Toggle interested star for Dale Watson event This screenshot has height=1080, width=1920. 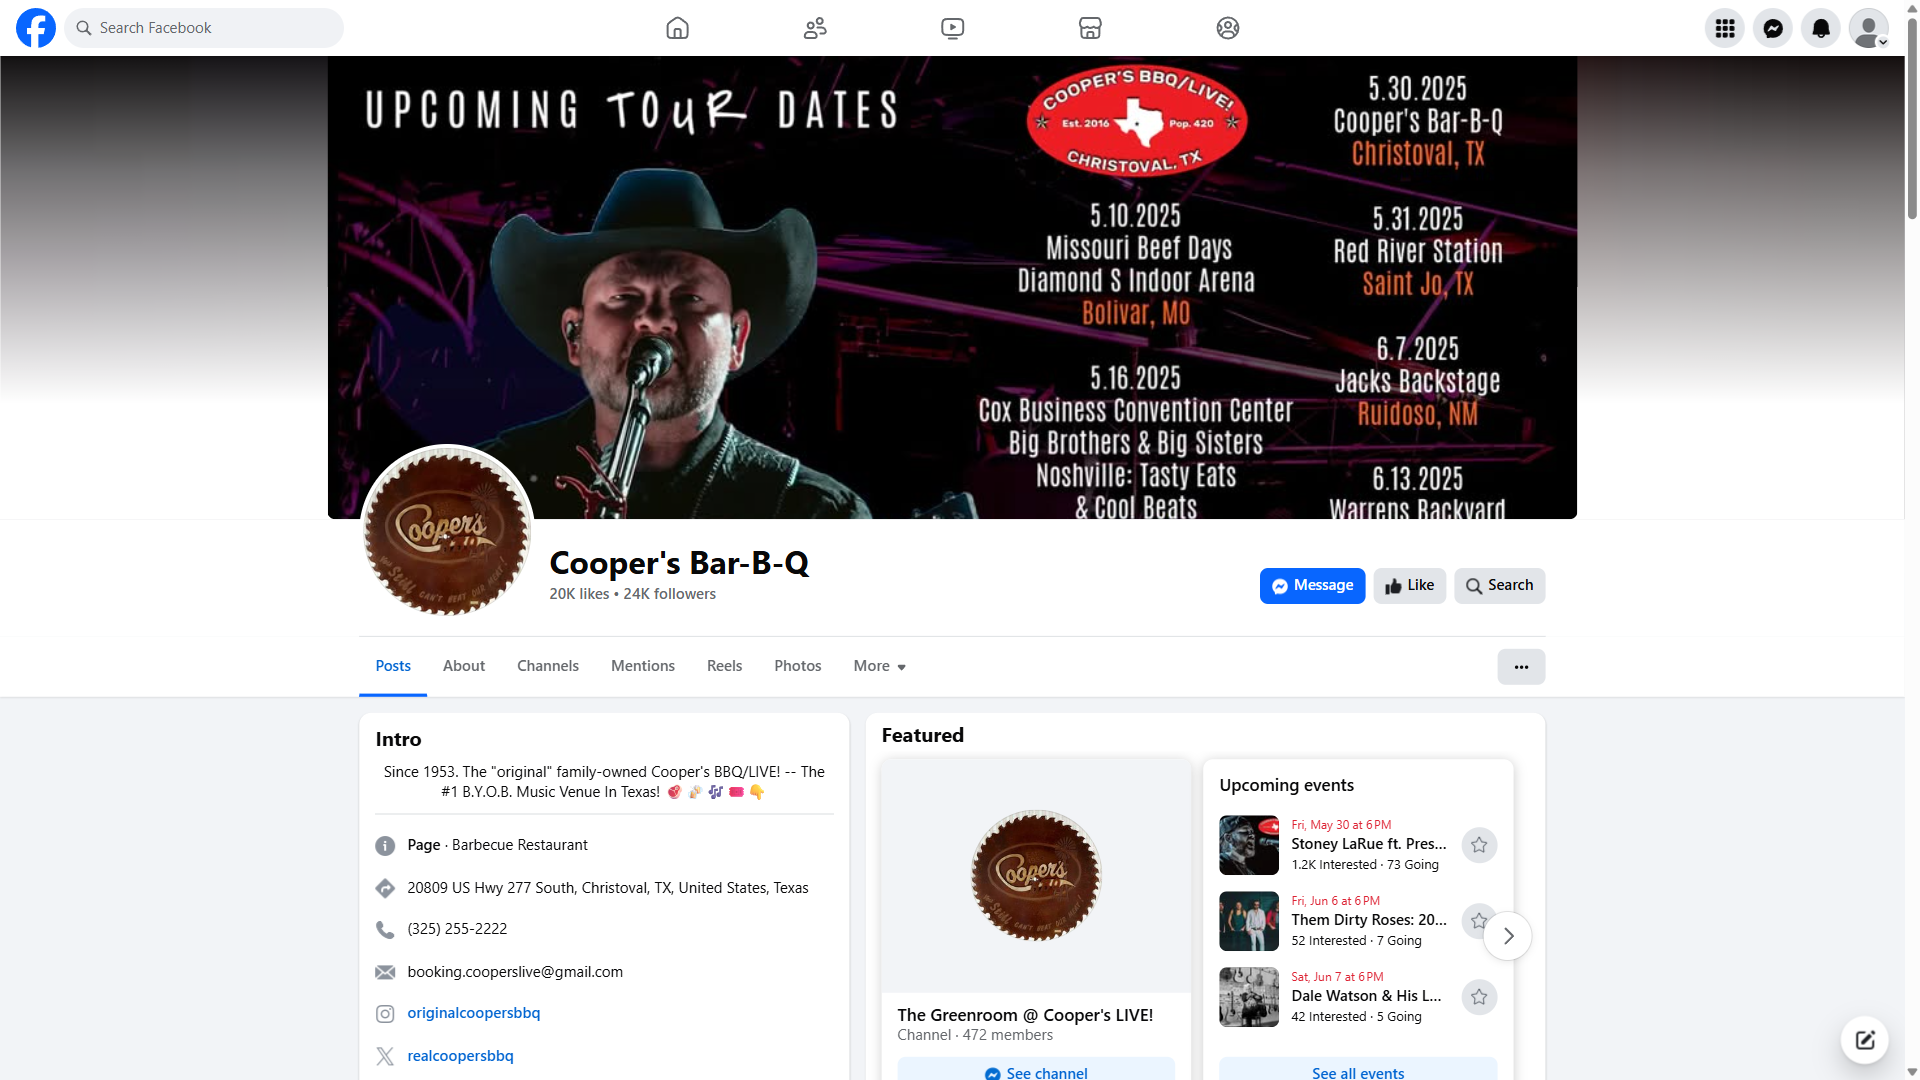click(1479, 997)
